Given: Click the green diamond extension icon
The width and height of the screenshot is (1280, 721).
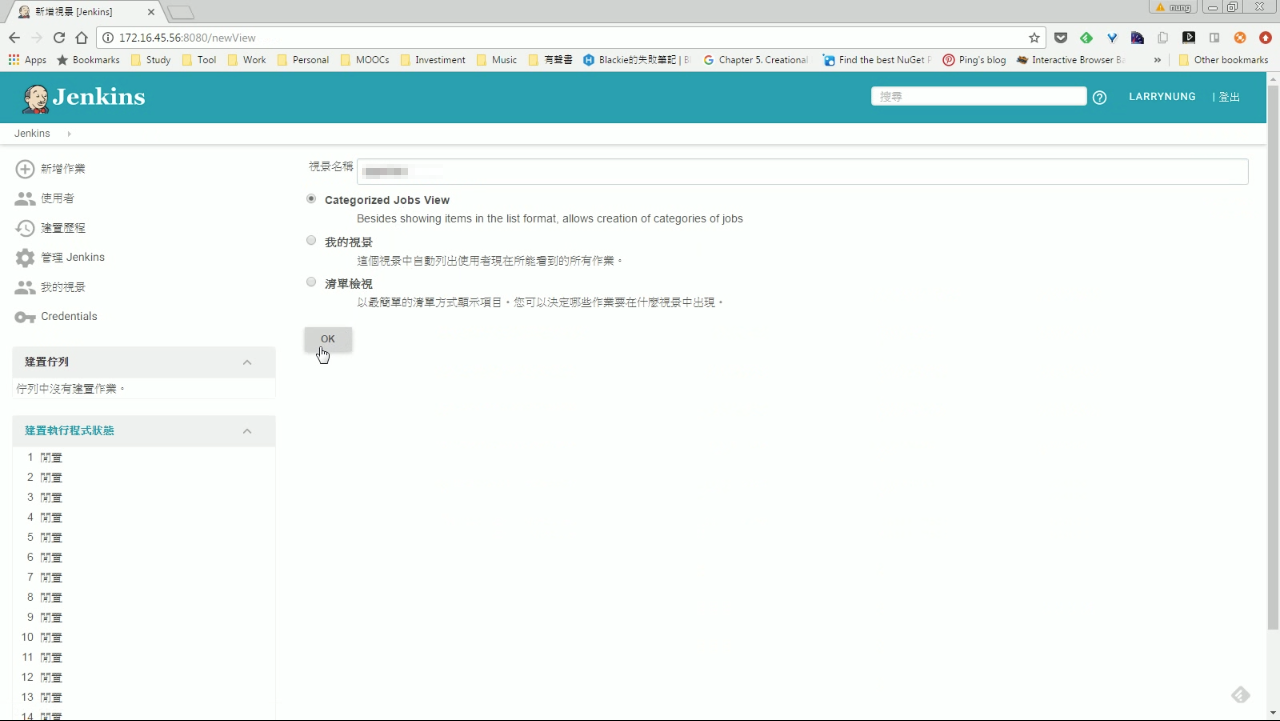Looking at the screenshot, I should [1086, 38].
